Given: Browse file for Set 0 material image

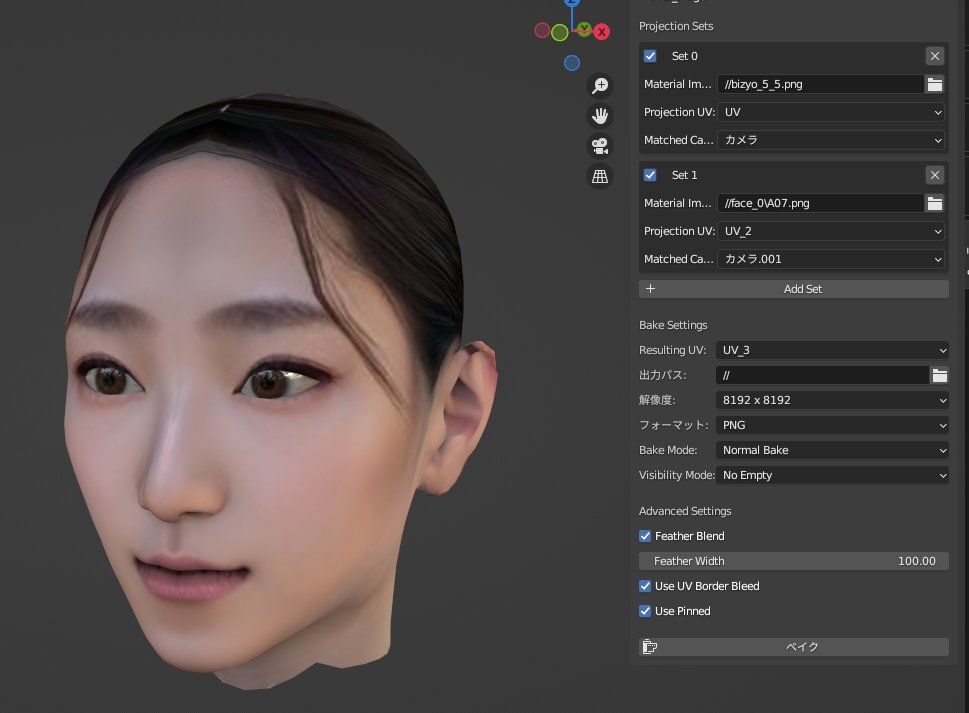Looking at the screenshot, I should pyautogui.click(x=935, y=84).
